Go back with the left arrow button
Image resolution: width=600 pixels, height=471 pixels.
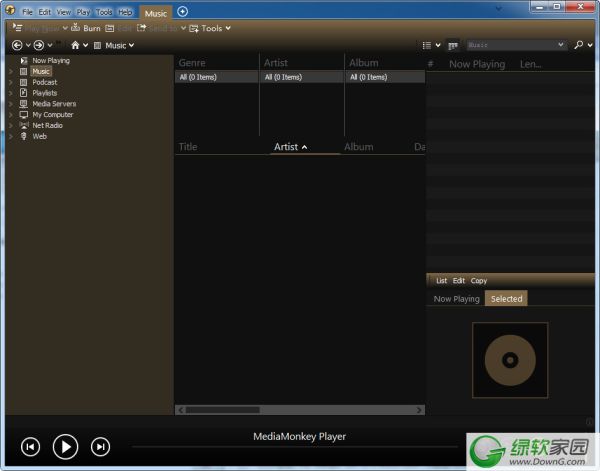coord(17,45)
